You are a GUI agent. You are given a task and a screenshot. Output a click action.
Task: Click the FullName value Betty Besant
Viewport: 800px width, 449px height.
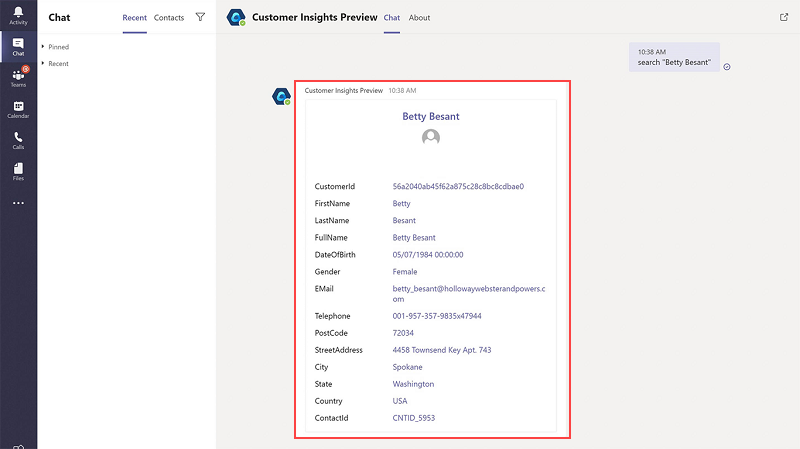414,238
